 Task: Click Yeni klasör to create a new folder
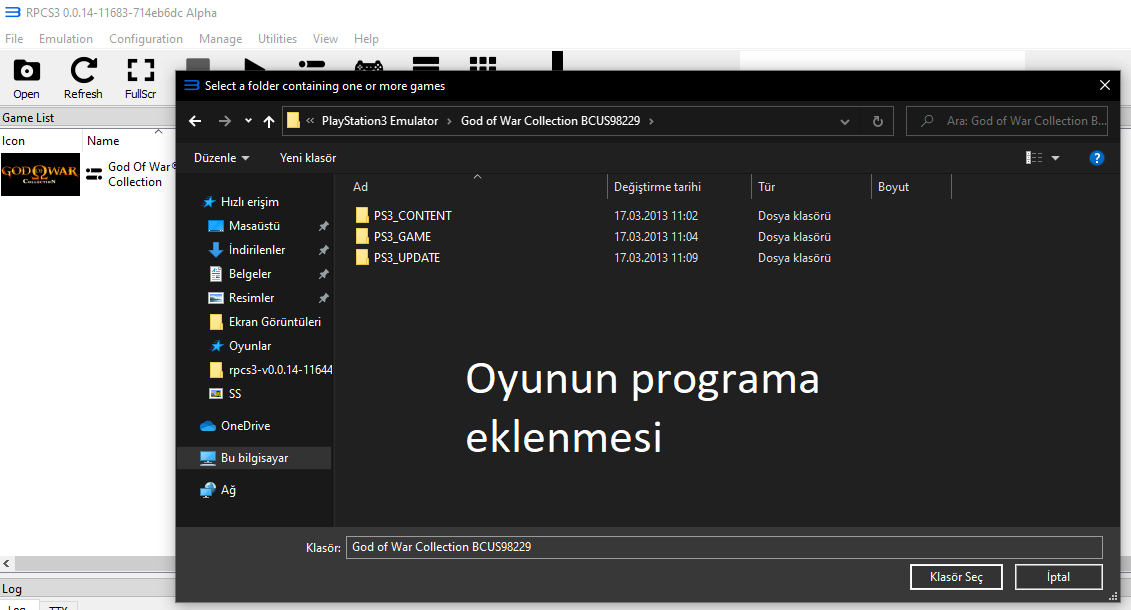308,158
